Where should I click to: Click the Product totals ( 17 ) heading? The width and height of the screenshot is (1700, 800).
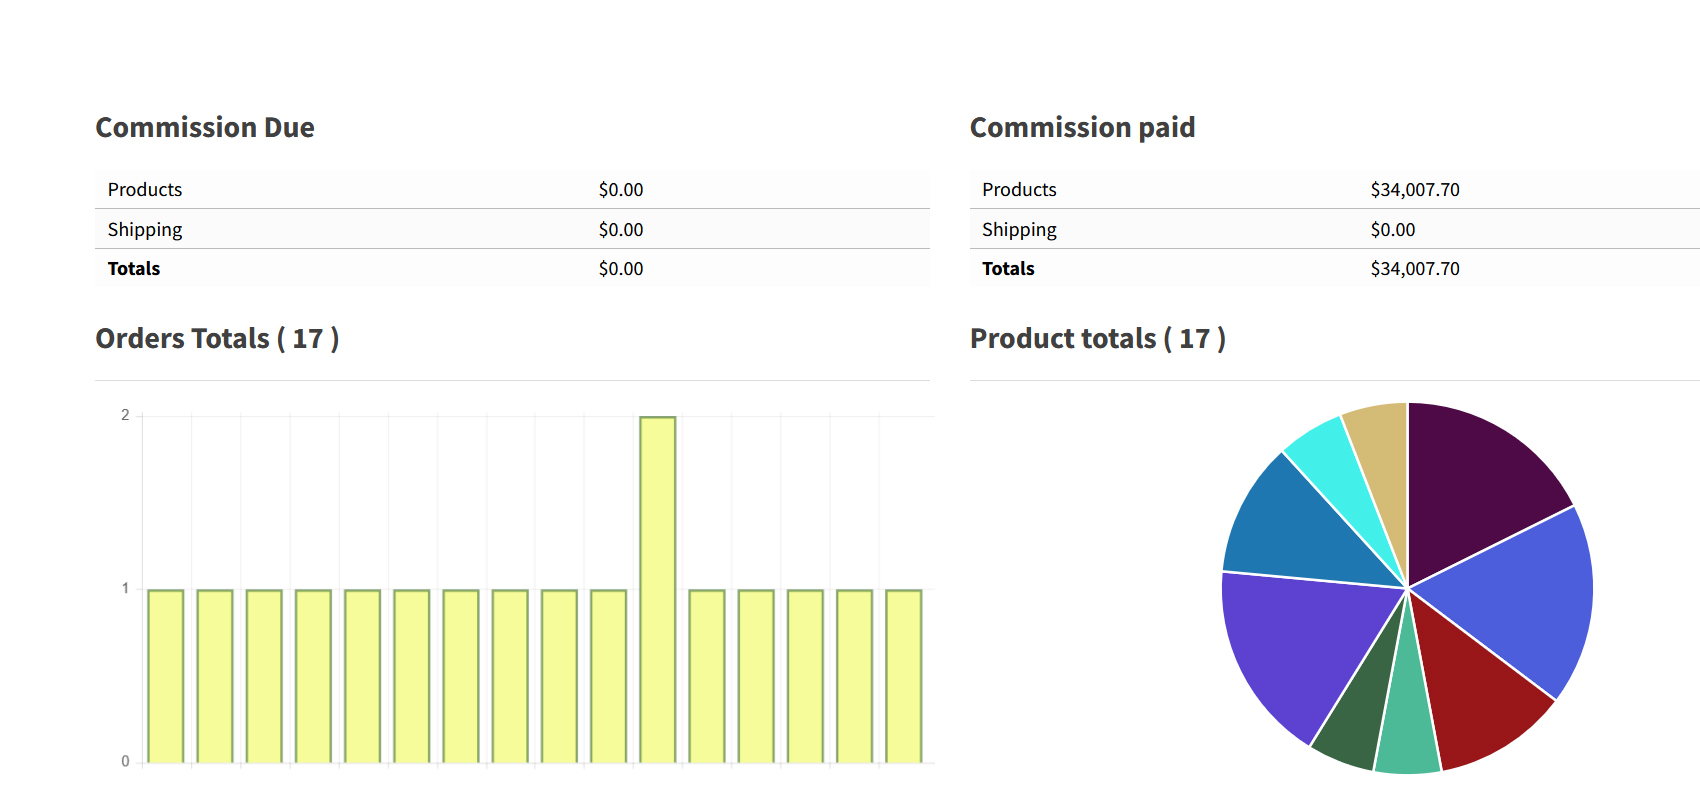[1097, 339]
